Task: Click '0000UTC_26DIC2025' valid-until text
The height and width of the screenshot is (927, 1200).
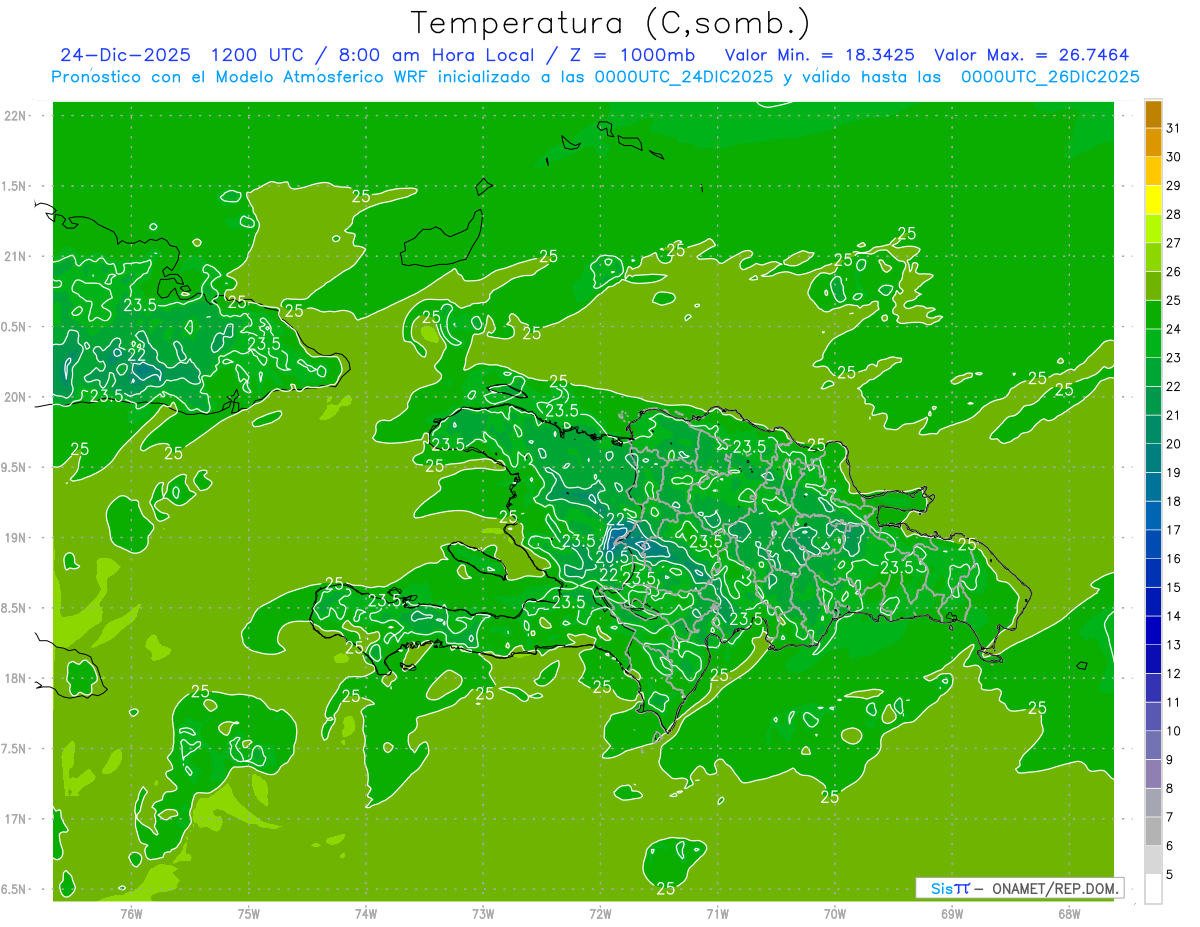Action: pos(1050,76)
